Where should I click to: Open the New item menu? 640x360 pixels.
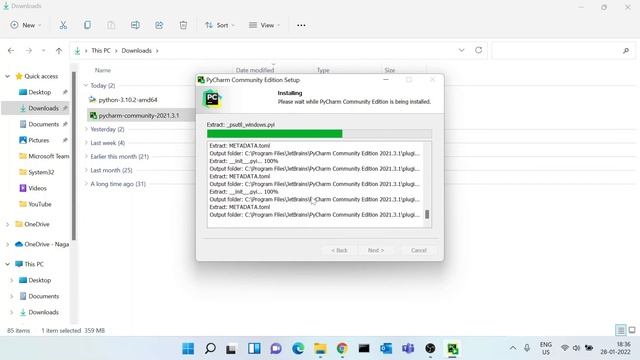click(26, 25)
